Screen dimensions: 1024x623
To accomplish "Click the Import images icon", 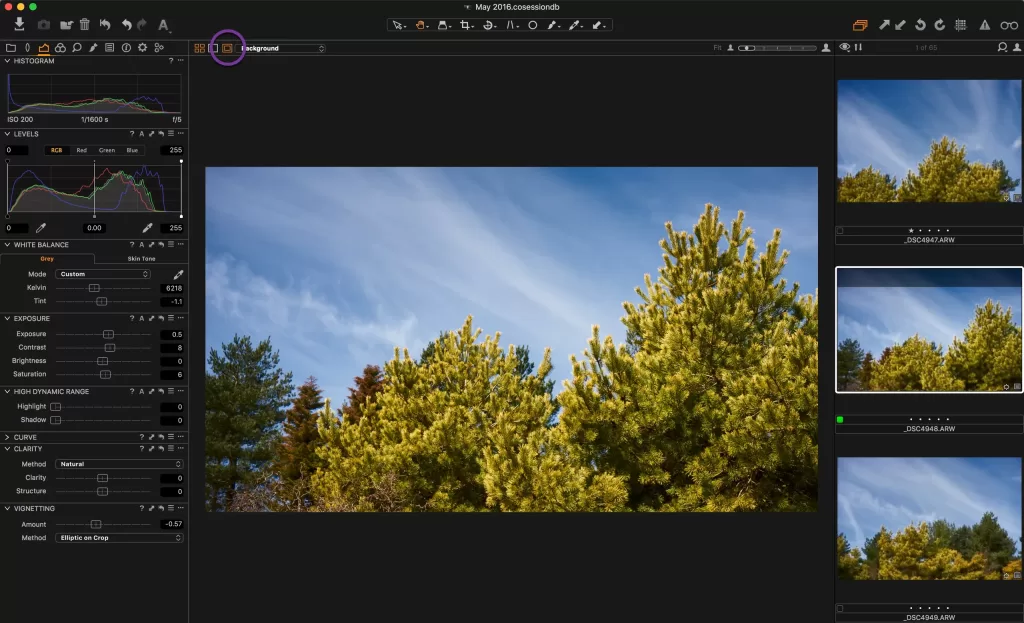I will point(19,24).
